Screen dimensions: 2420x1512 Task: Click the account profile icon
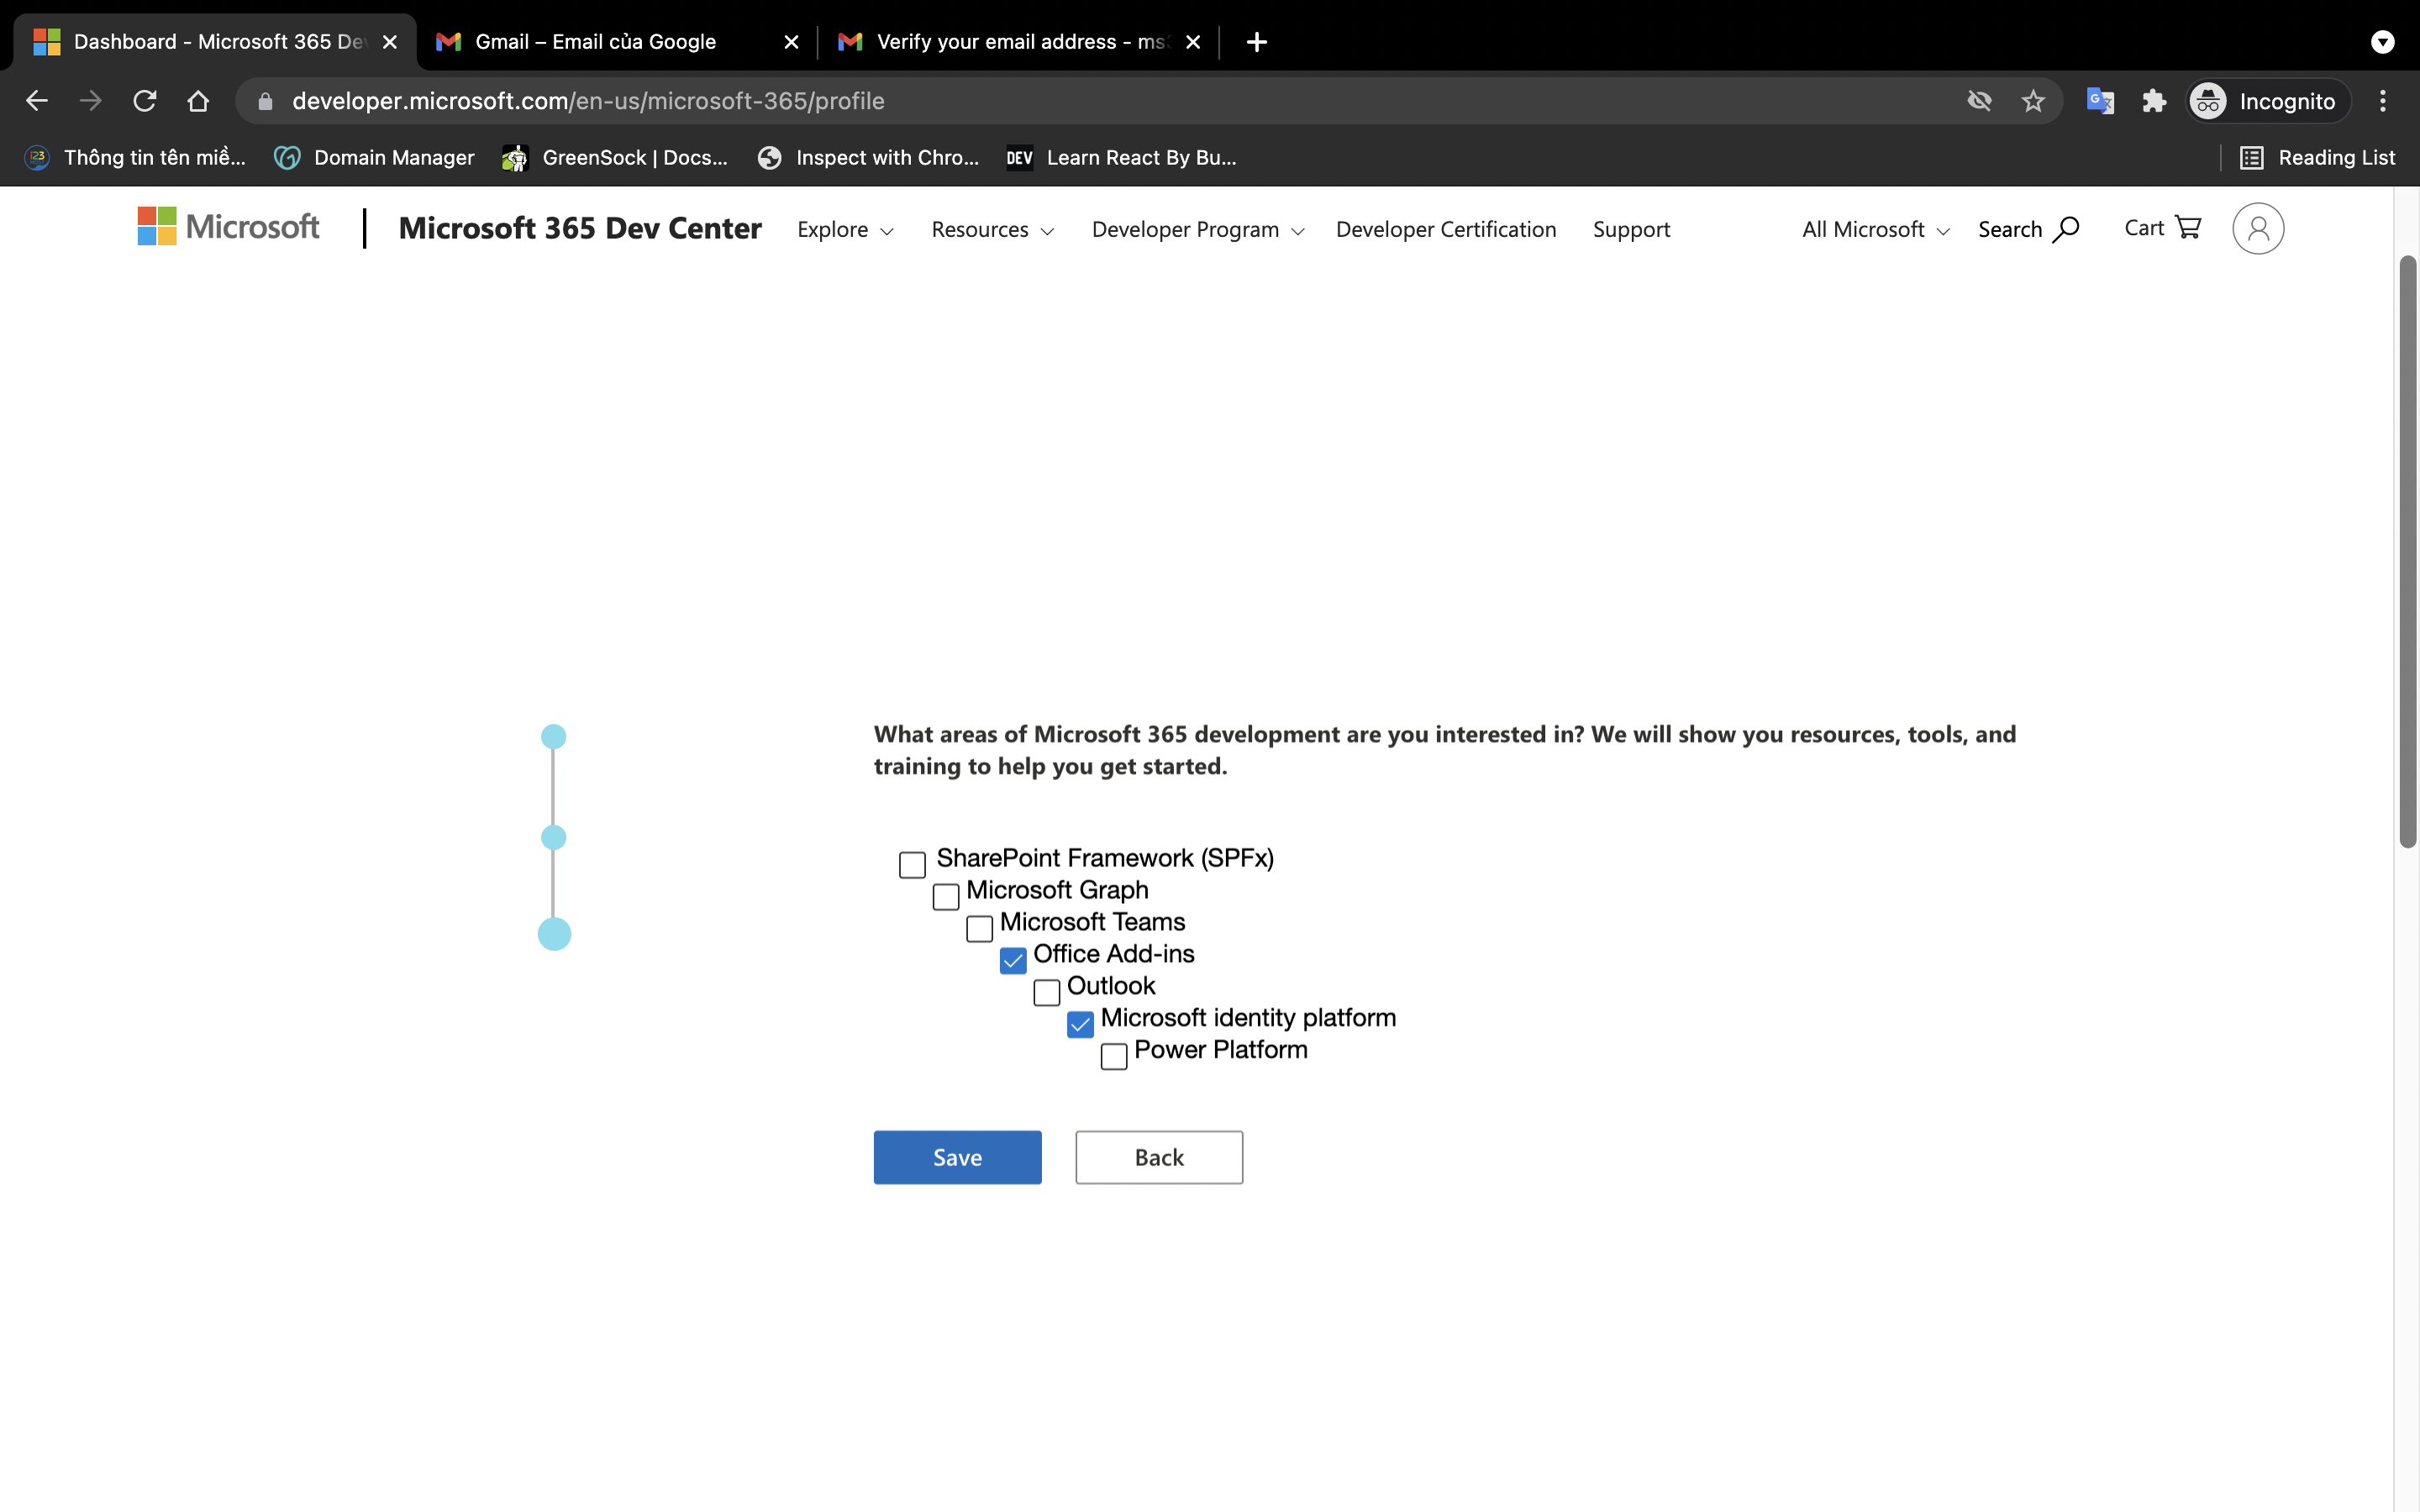pyautogui.click(x=2257, y=228)
